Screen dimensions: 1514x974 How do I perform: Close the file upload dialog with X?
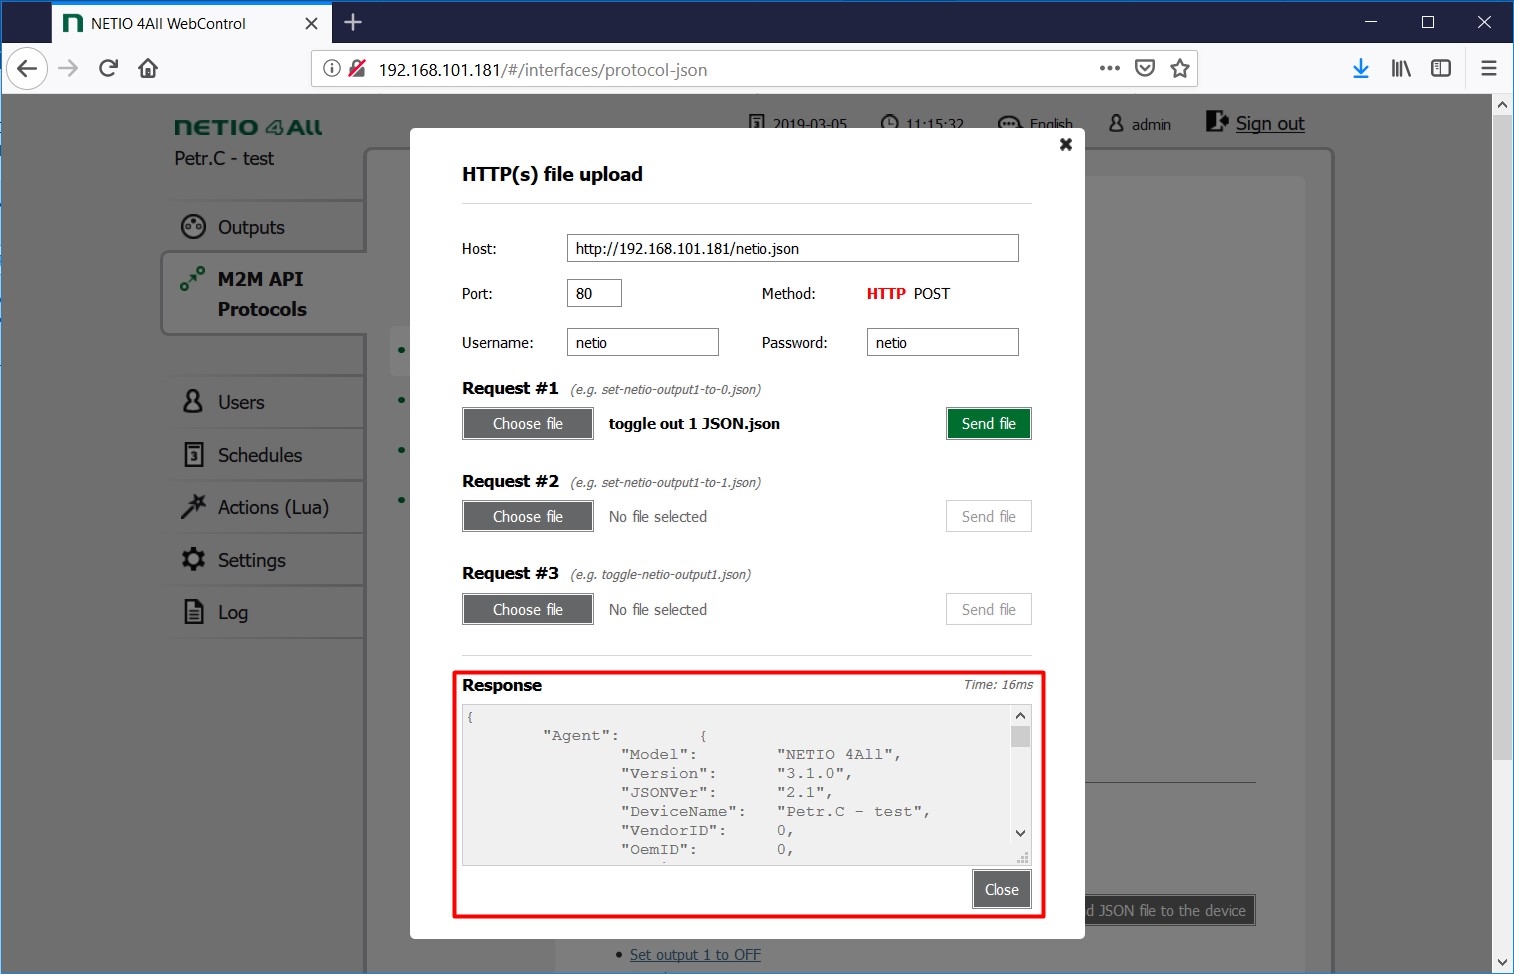click(1066, 144)
